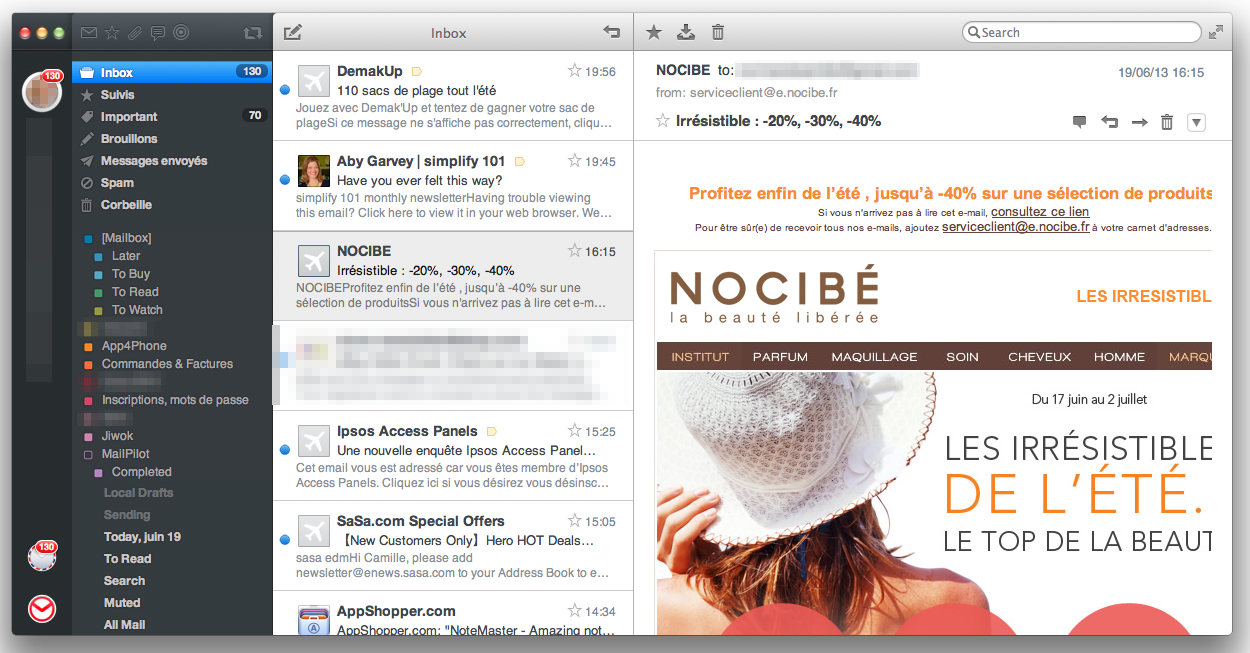Screen dimensions: 1250x653
Task: Open the message actions dropdown arrow
Action: click(1196, 122)
